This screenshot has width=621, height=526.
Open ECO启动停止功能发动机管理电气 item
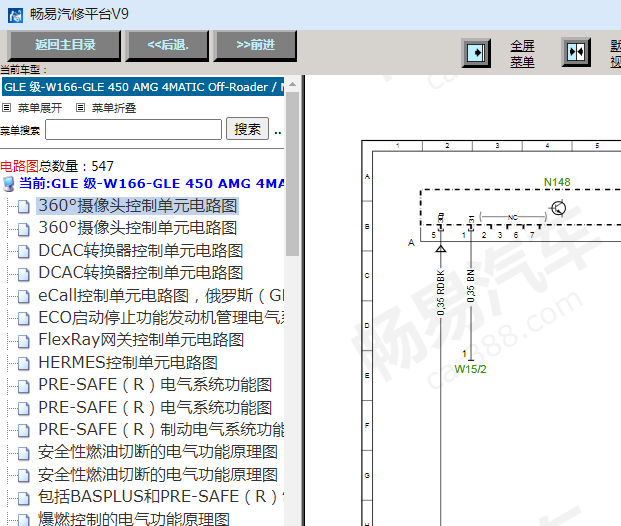pos(161,318)
